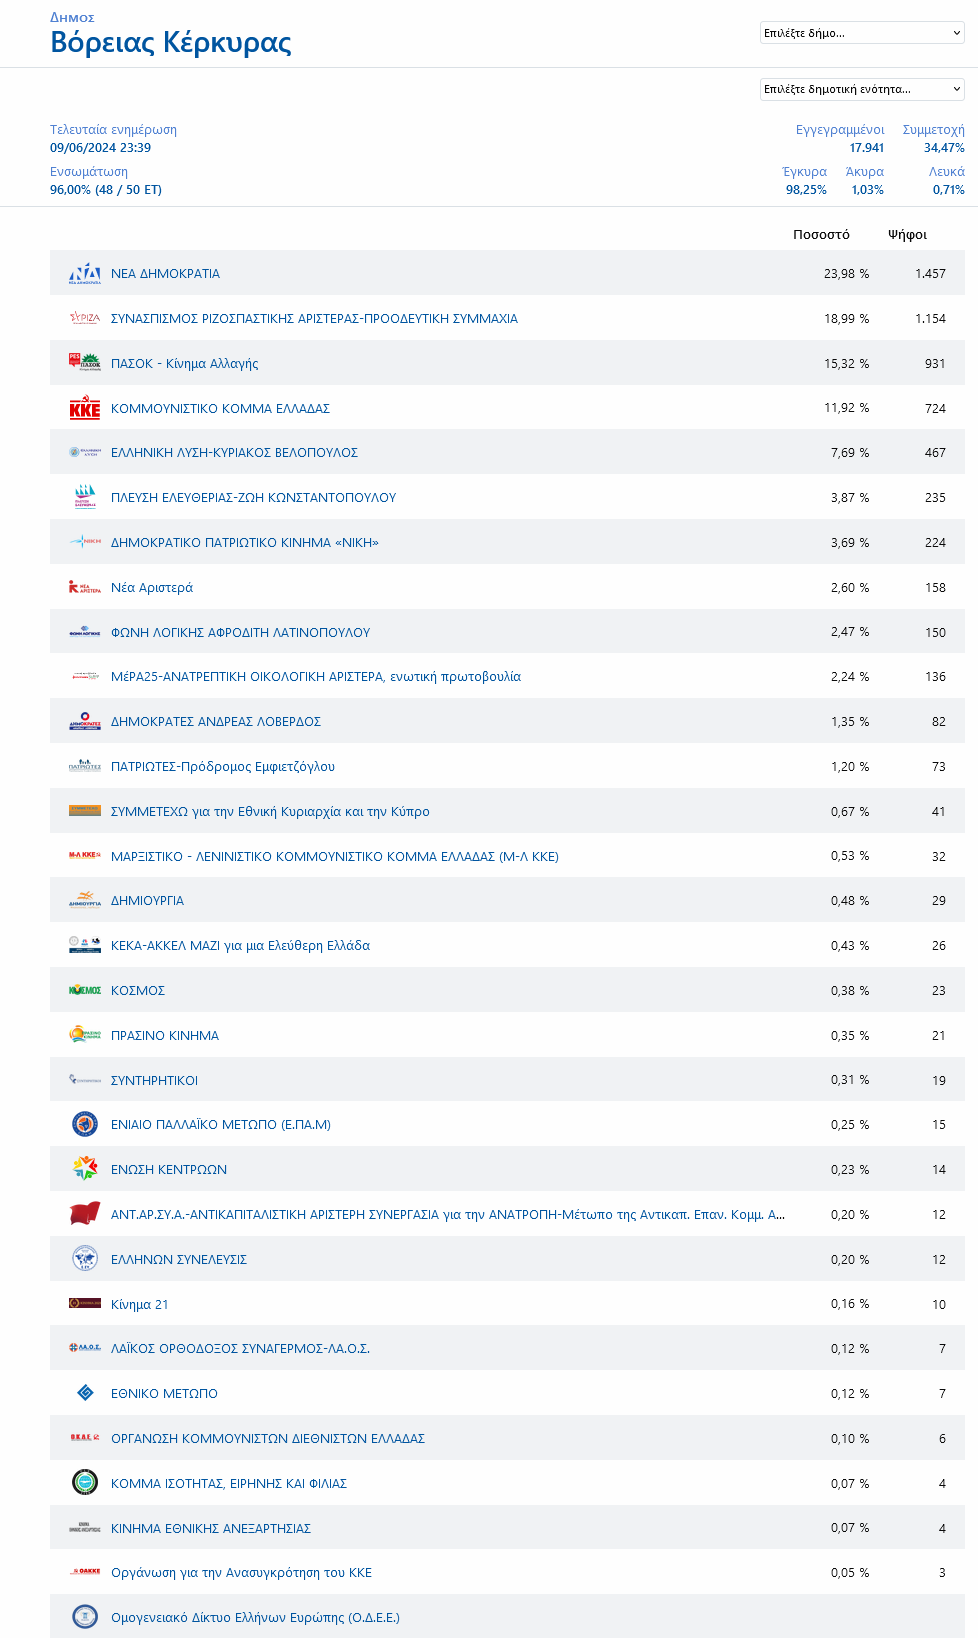Image resolution: width=978 pixels, height=1638 pixels.
Task: Click the ΣΥΡΙΖΑ party logo
Action: tap(85, 318)
